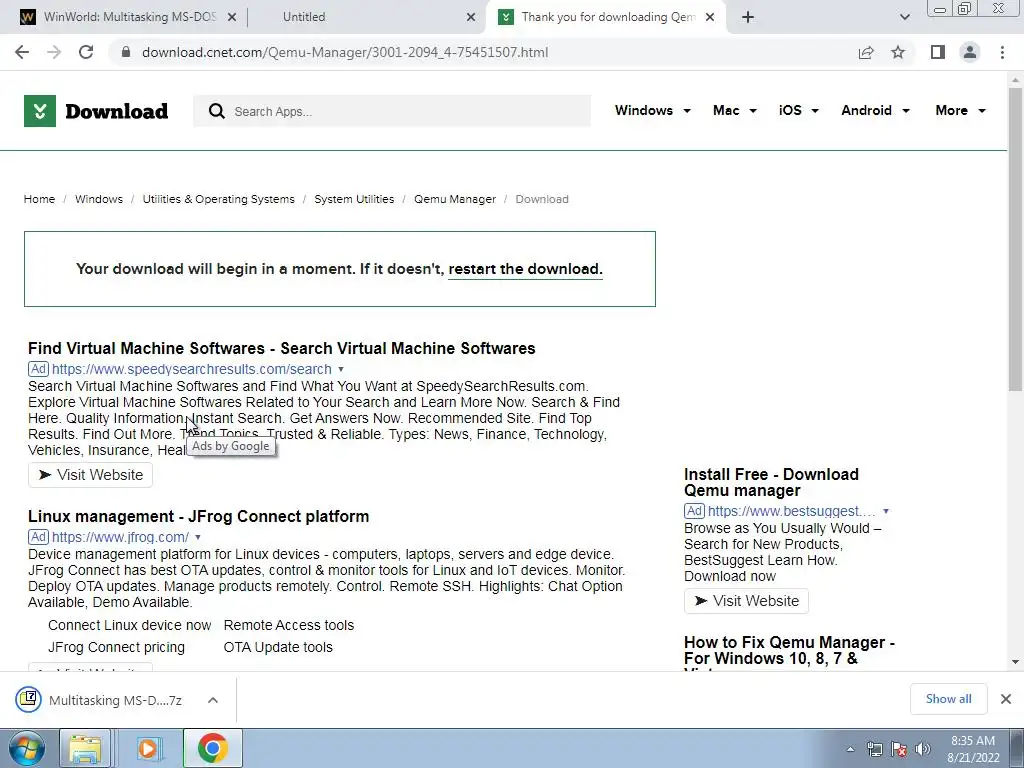
Task: Reload the current page
Action: (x=86, y=52)
